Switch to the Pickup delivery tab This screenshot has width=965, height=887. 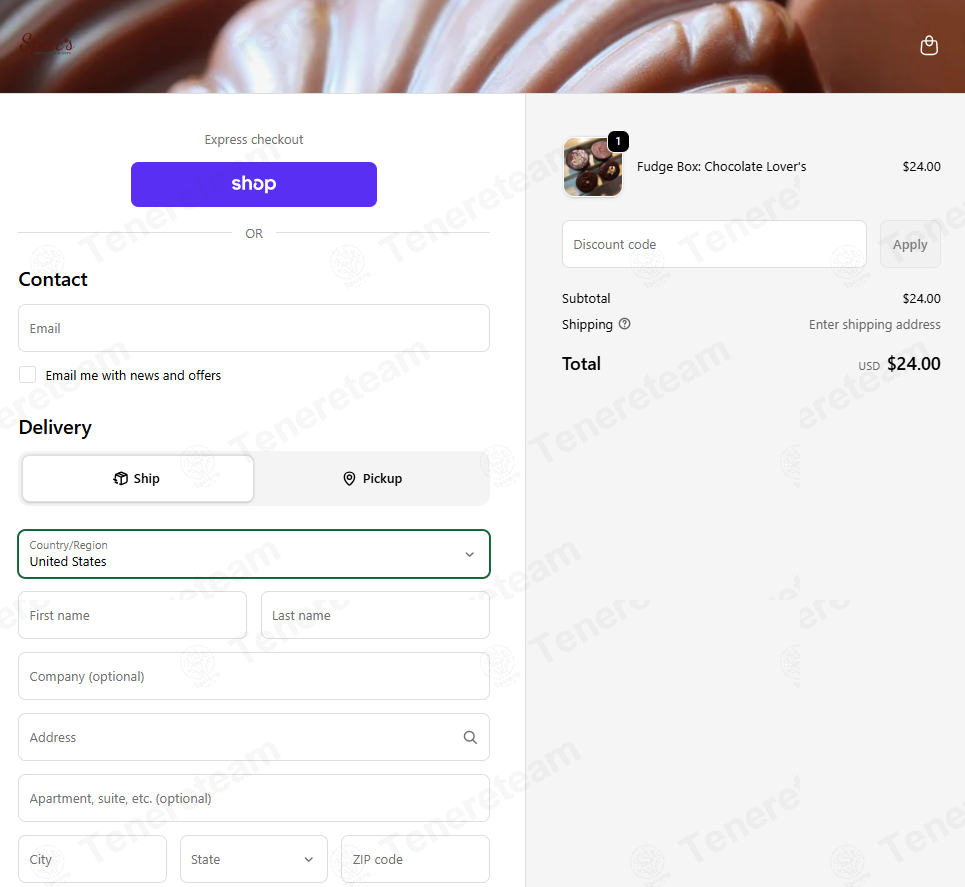point(372,478)
